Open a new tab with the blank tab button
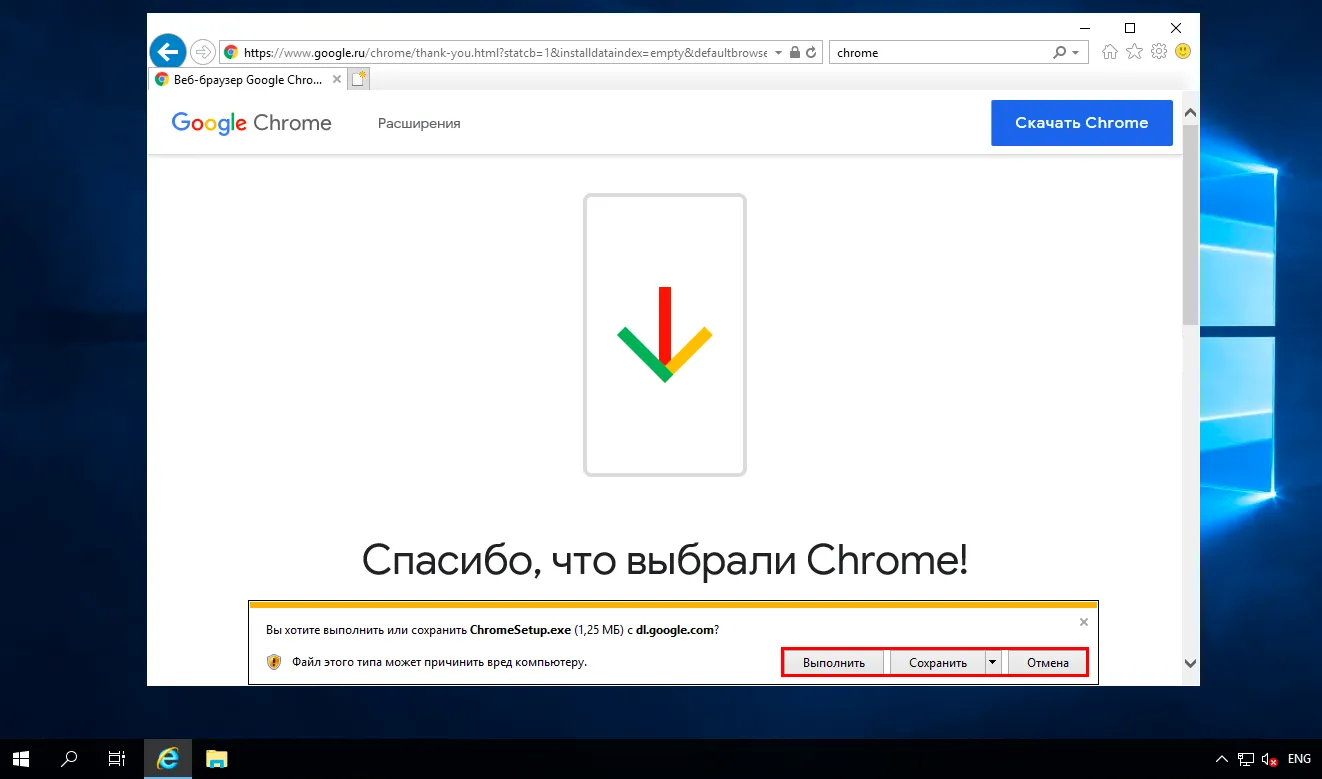This screenshot has width=1322, height=779. click(x=359, y=79)
